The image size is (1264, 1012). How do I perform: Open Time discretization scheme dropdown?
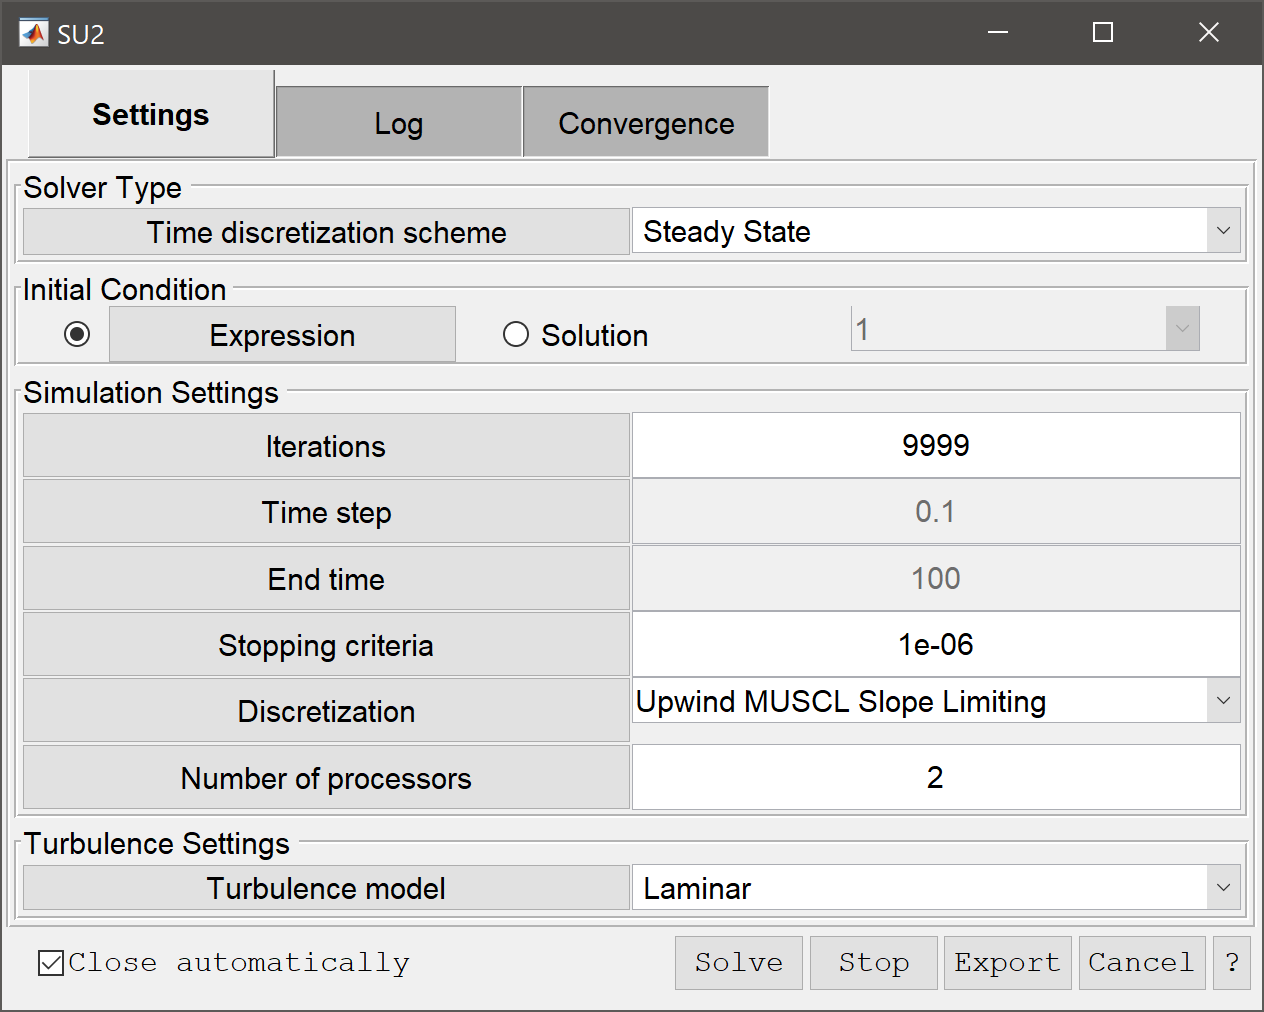pos(936,231)
